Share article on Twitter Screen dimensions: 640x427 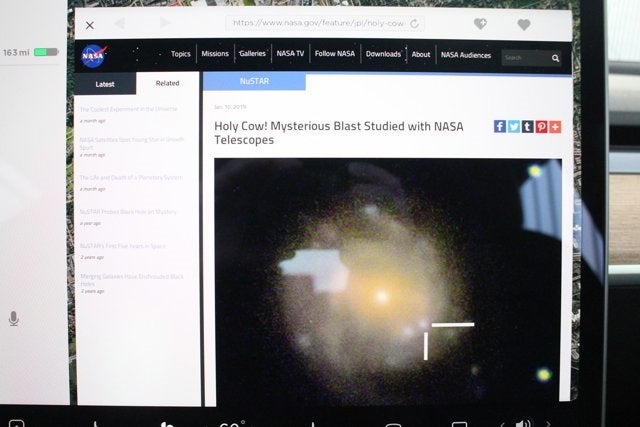pyautogui.click(x=514, y=126)
